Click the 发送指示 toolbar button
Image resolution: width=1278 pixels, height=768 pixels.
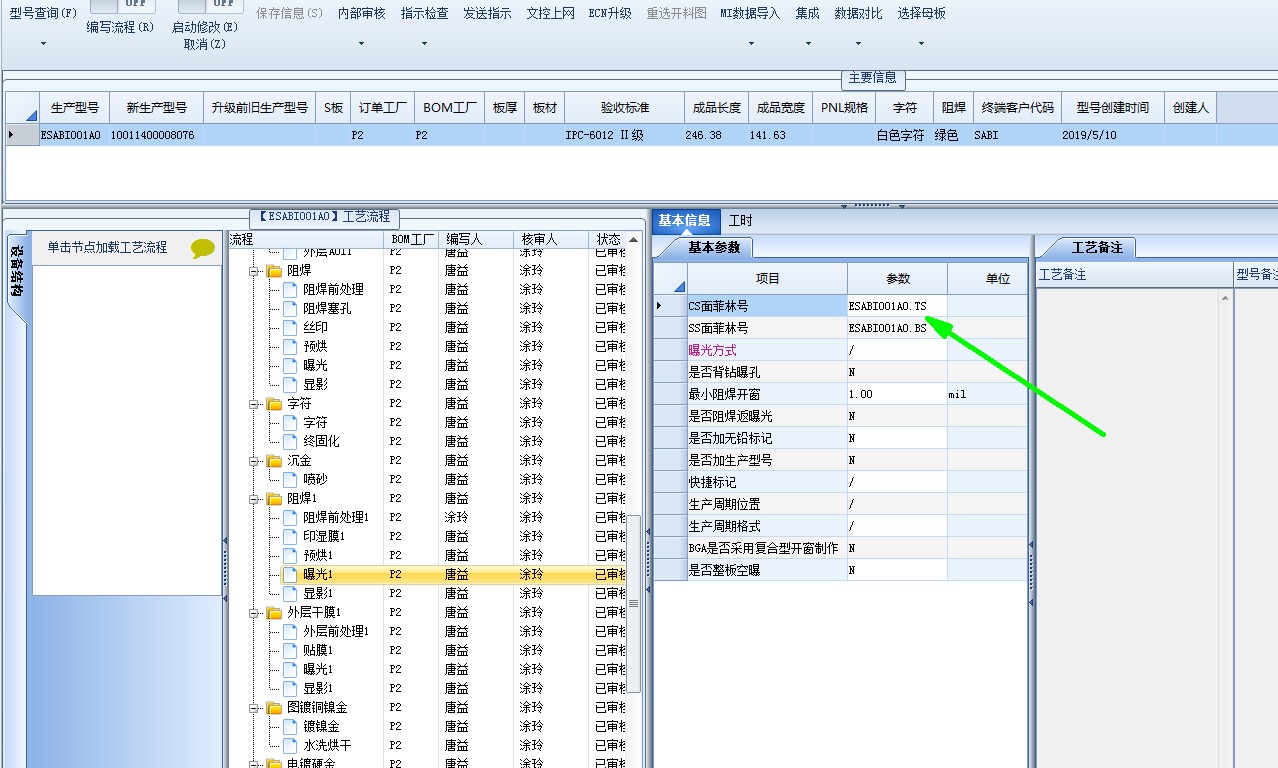(487, 13)
